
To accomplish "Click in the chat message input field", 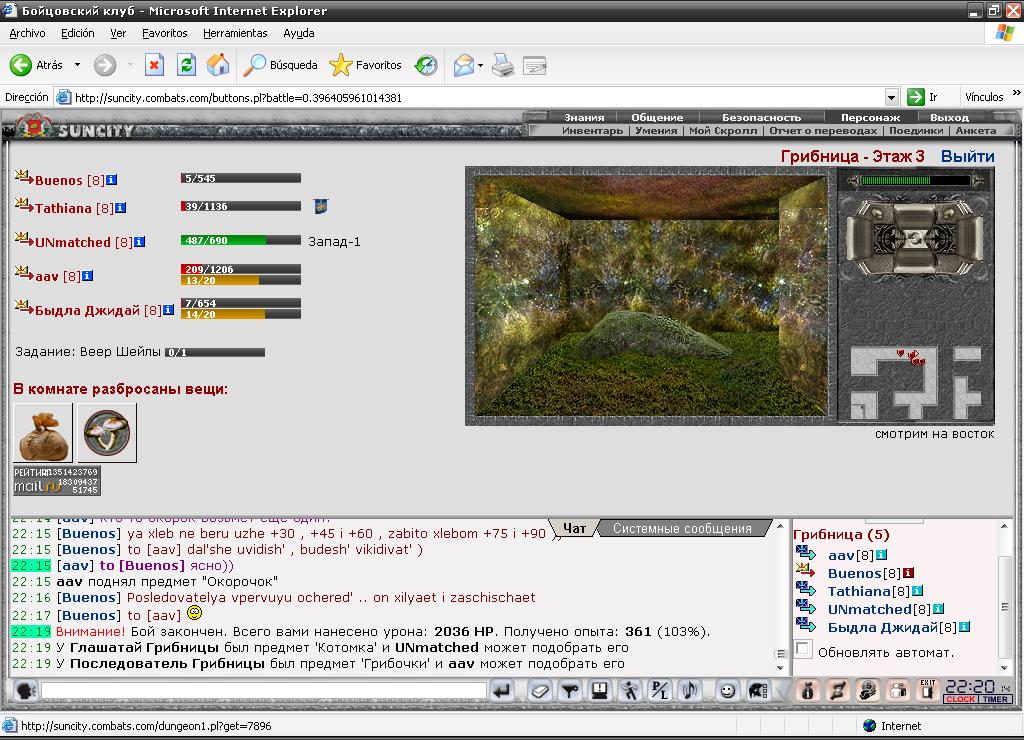I will tap(264, 690).
